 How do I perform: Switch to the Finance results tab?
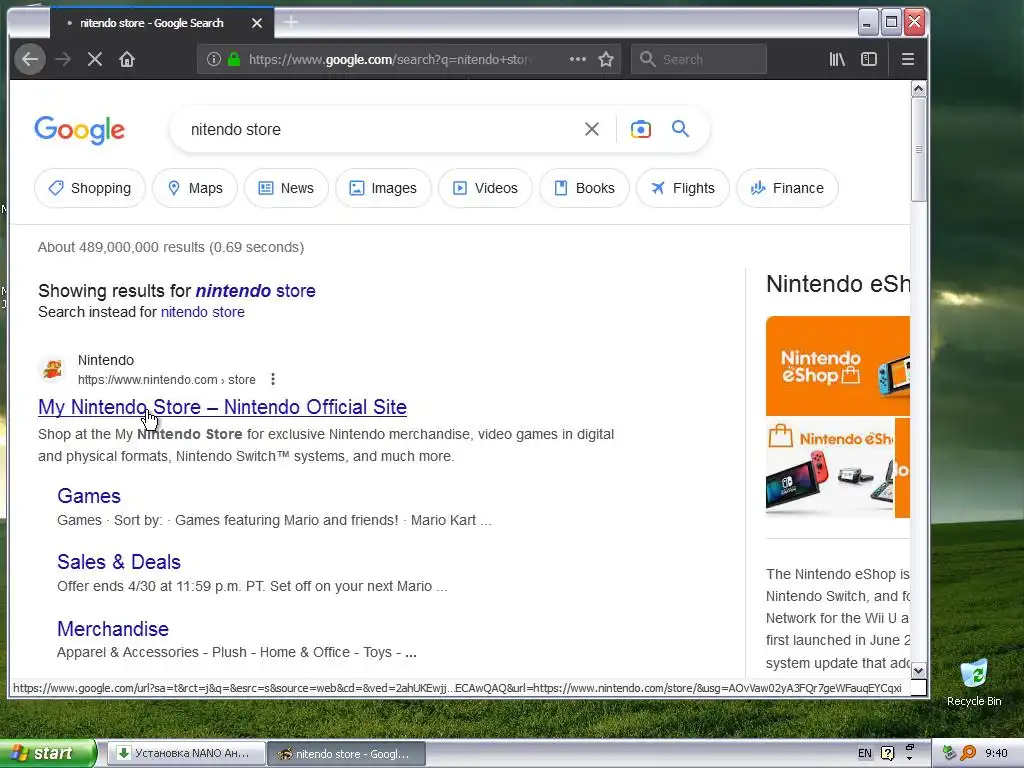pos(787,188)
